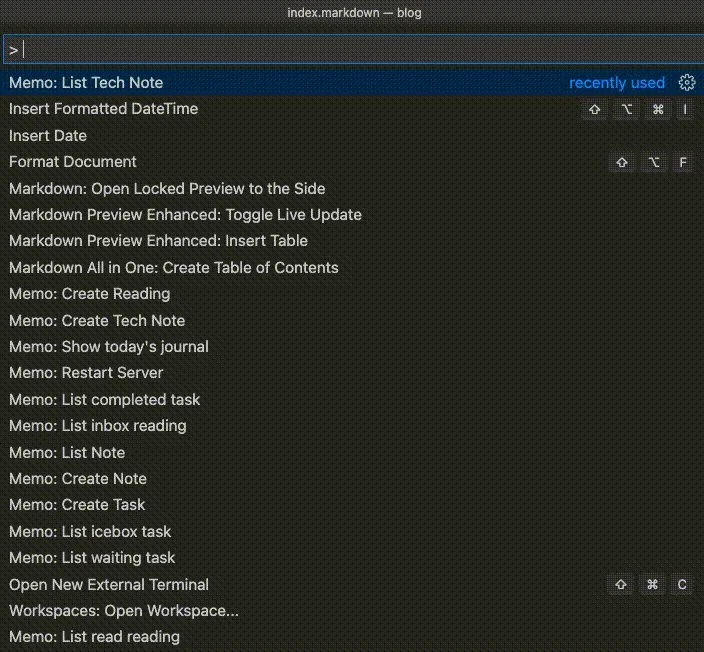Run Memo: Create Tech Note
This screenshot has width=704, height=652.
(97, 321)
